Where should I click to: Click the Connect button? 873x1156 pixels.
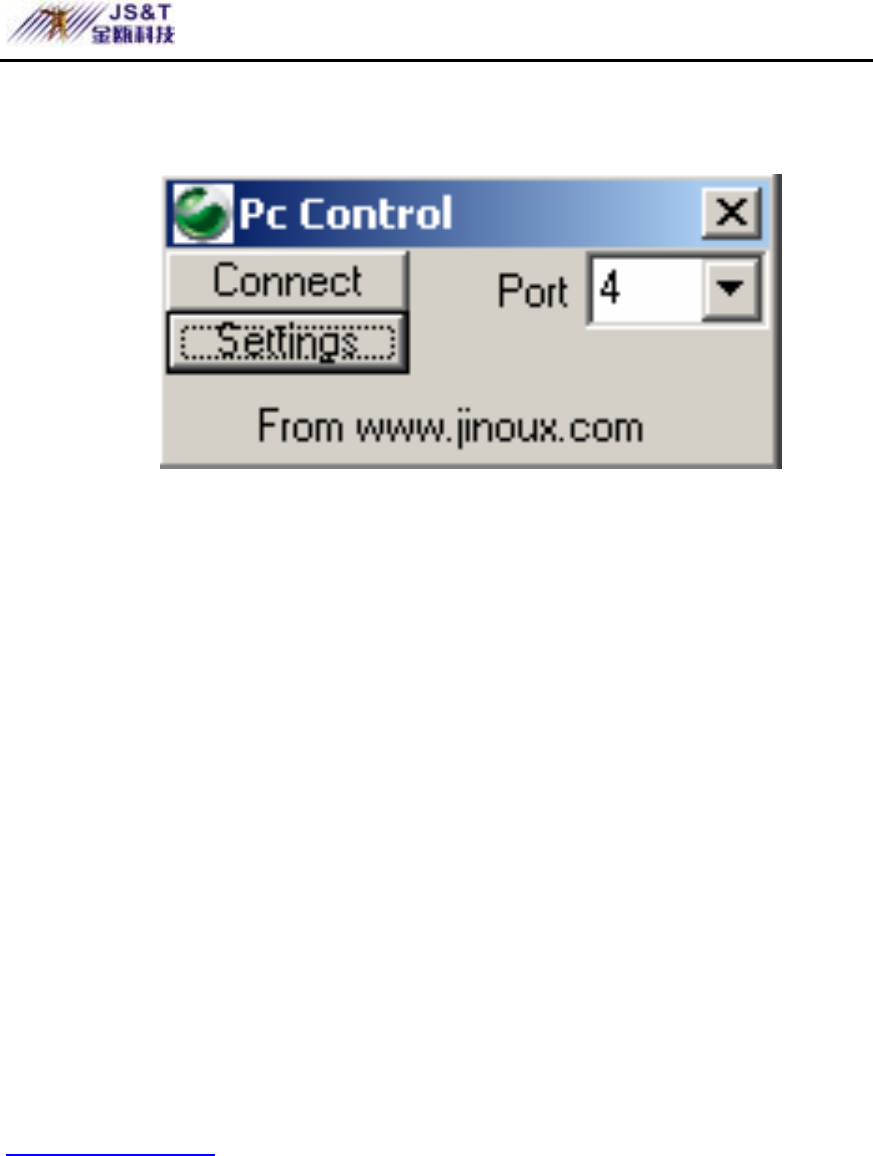(287, 281)
